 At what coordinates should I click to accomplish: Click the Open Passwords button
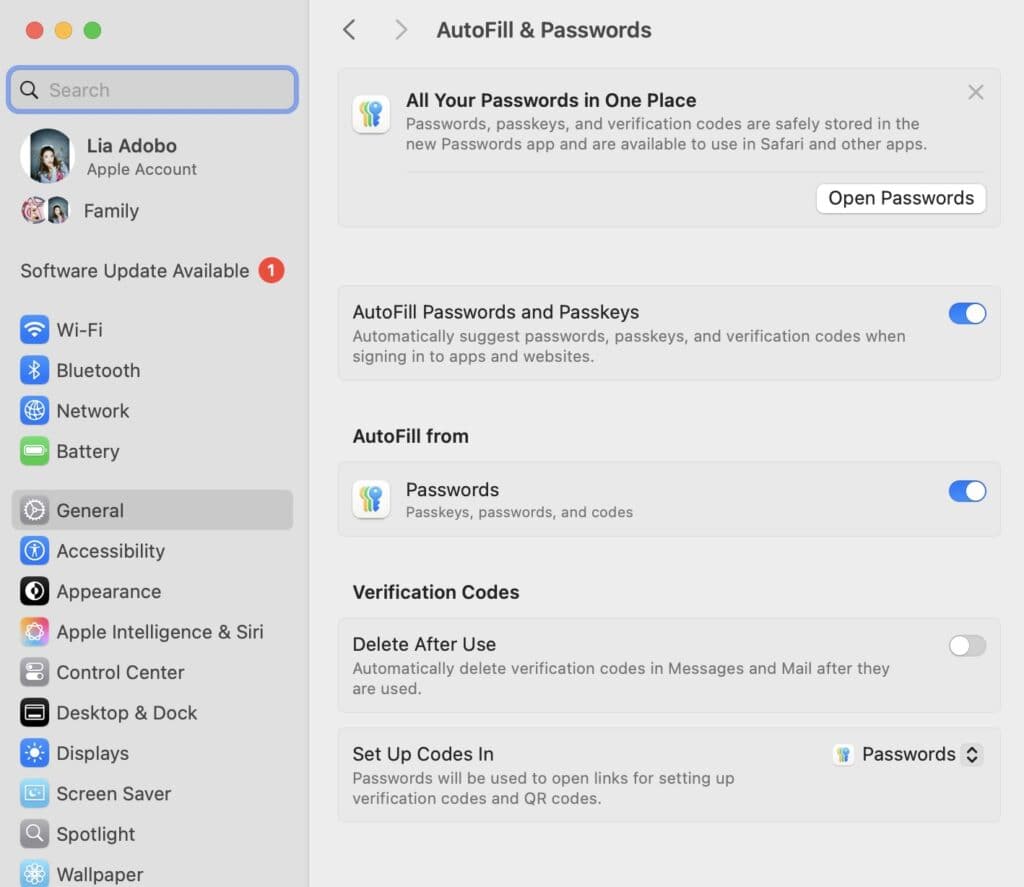click(900, 198)
